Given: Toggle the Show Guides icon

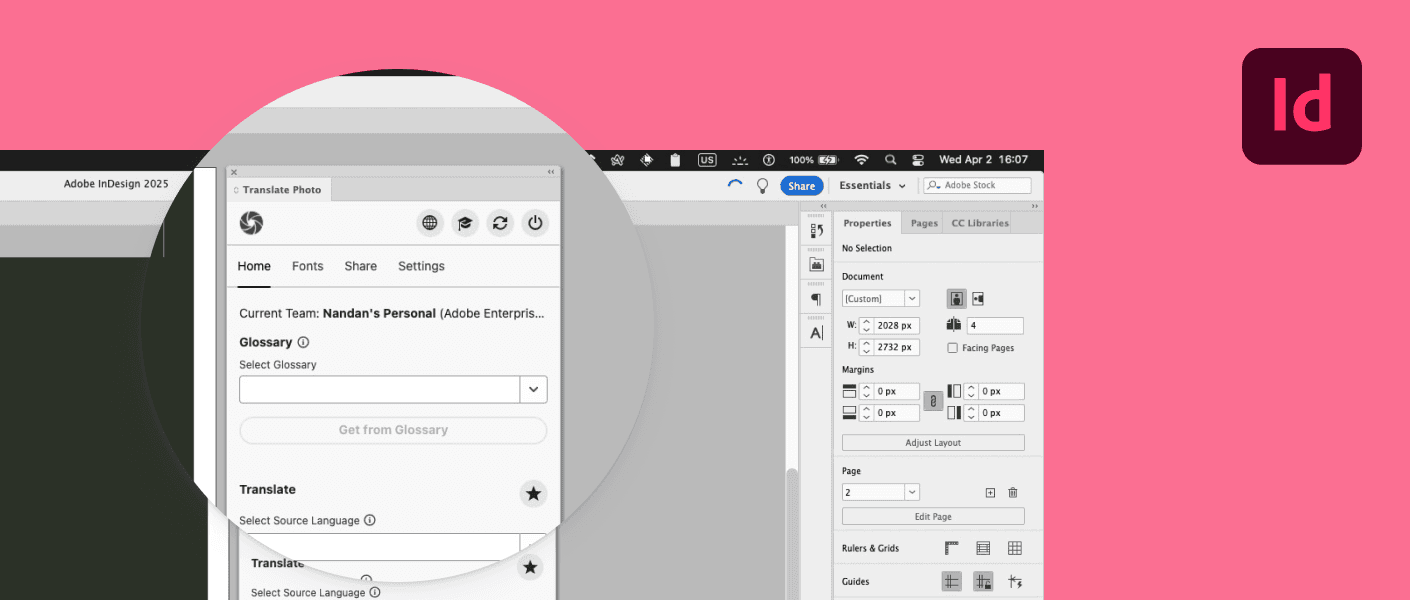Looking at the screenshot, I should [952, 581].
